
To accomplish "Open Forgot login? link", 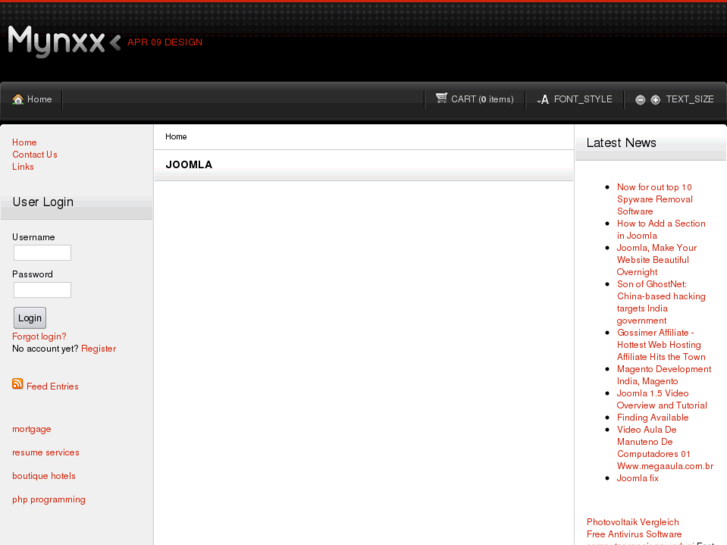I will (x=39, y=336).
